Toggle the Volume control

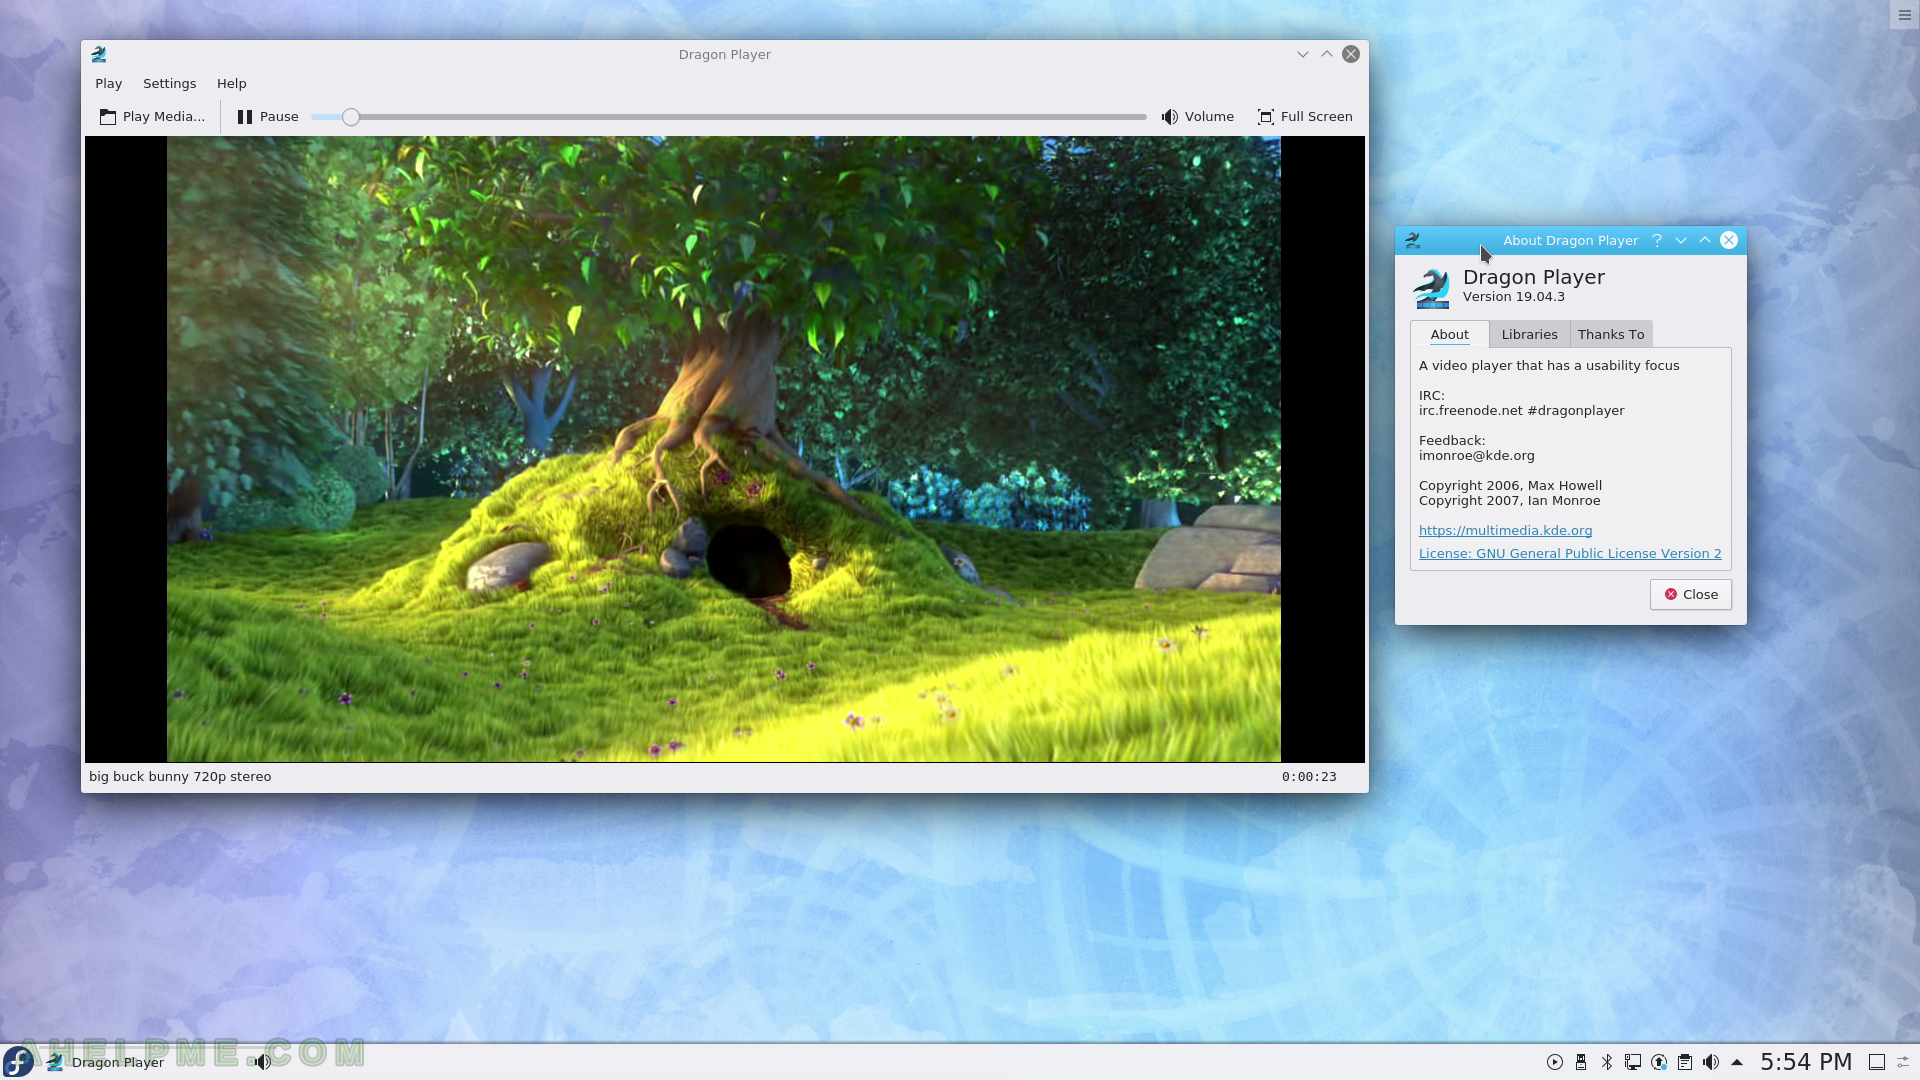tap(1197, 117)
